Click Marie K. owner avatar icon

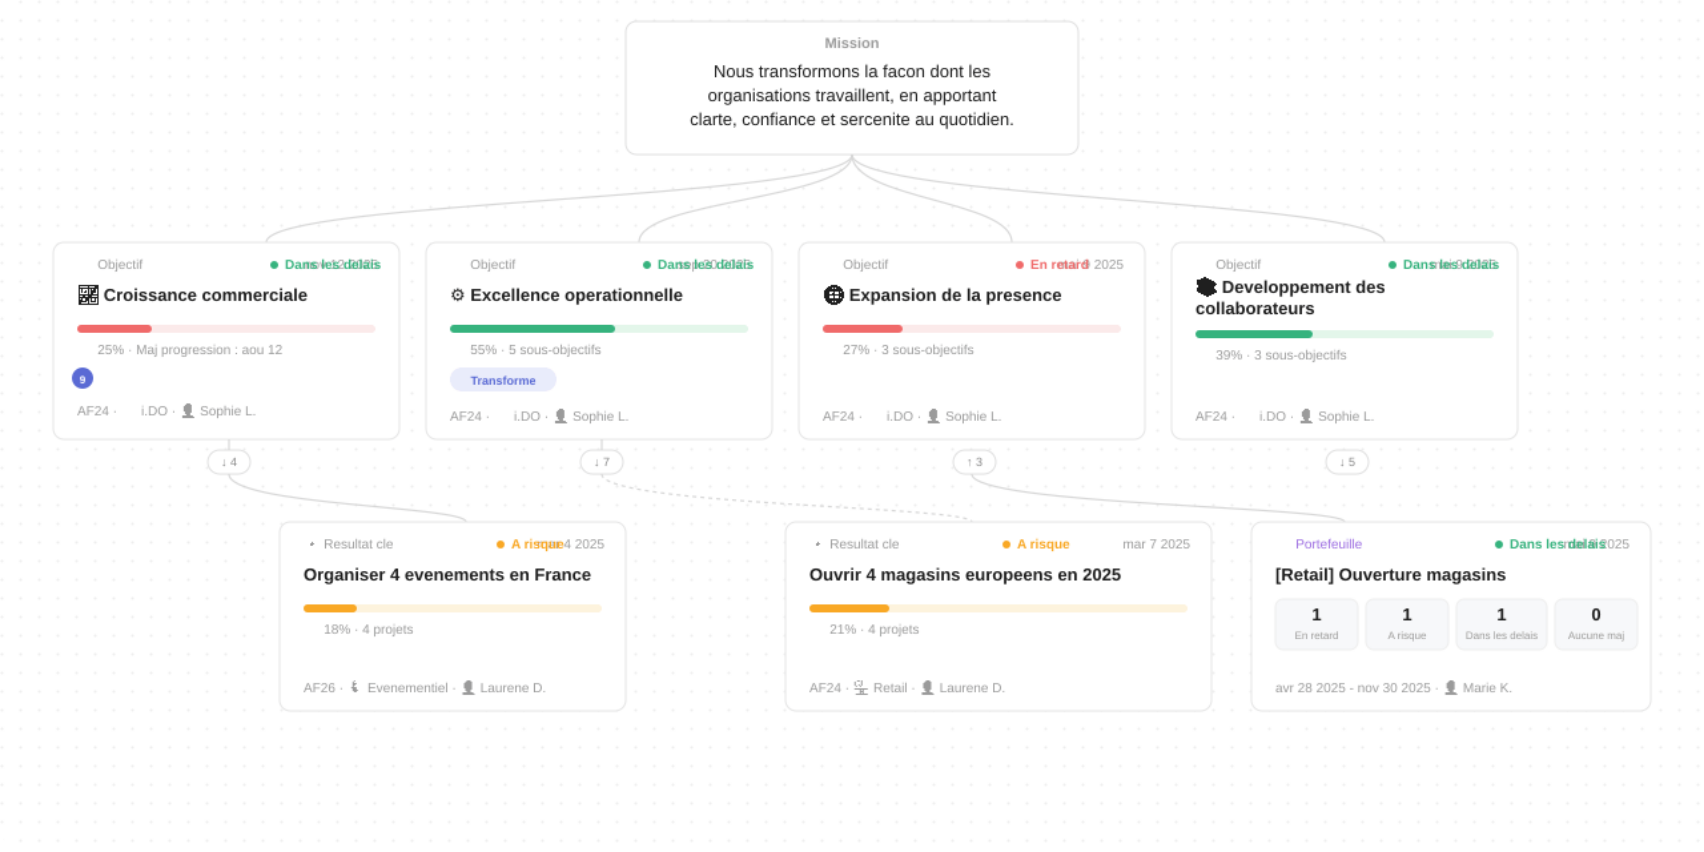[1451, 687]
